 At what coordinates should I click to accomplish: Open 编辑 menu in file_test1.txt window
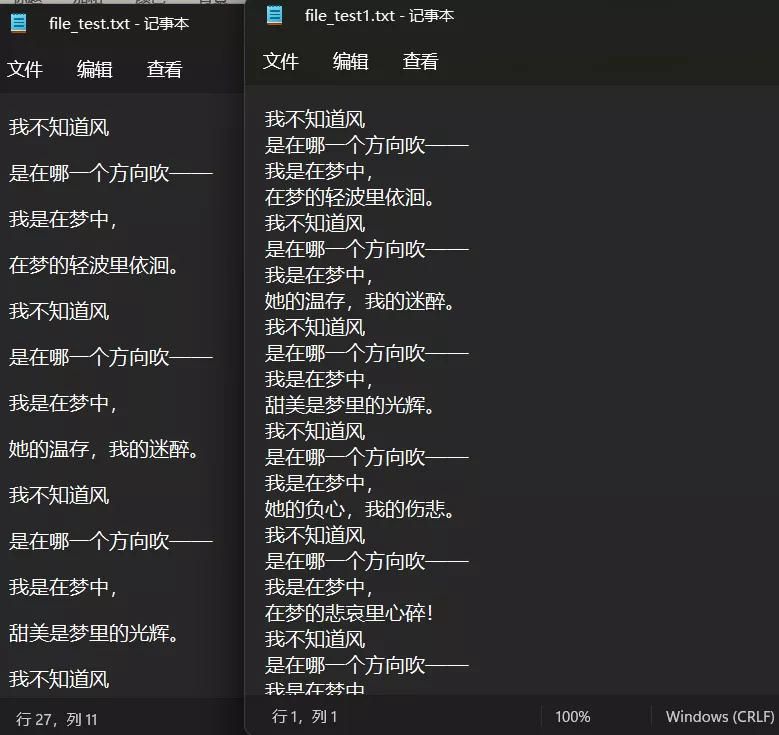351,62
